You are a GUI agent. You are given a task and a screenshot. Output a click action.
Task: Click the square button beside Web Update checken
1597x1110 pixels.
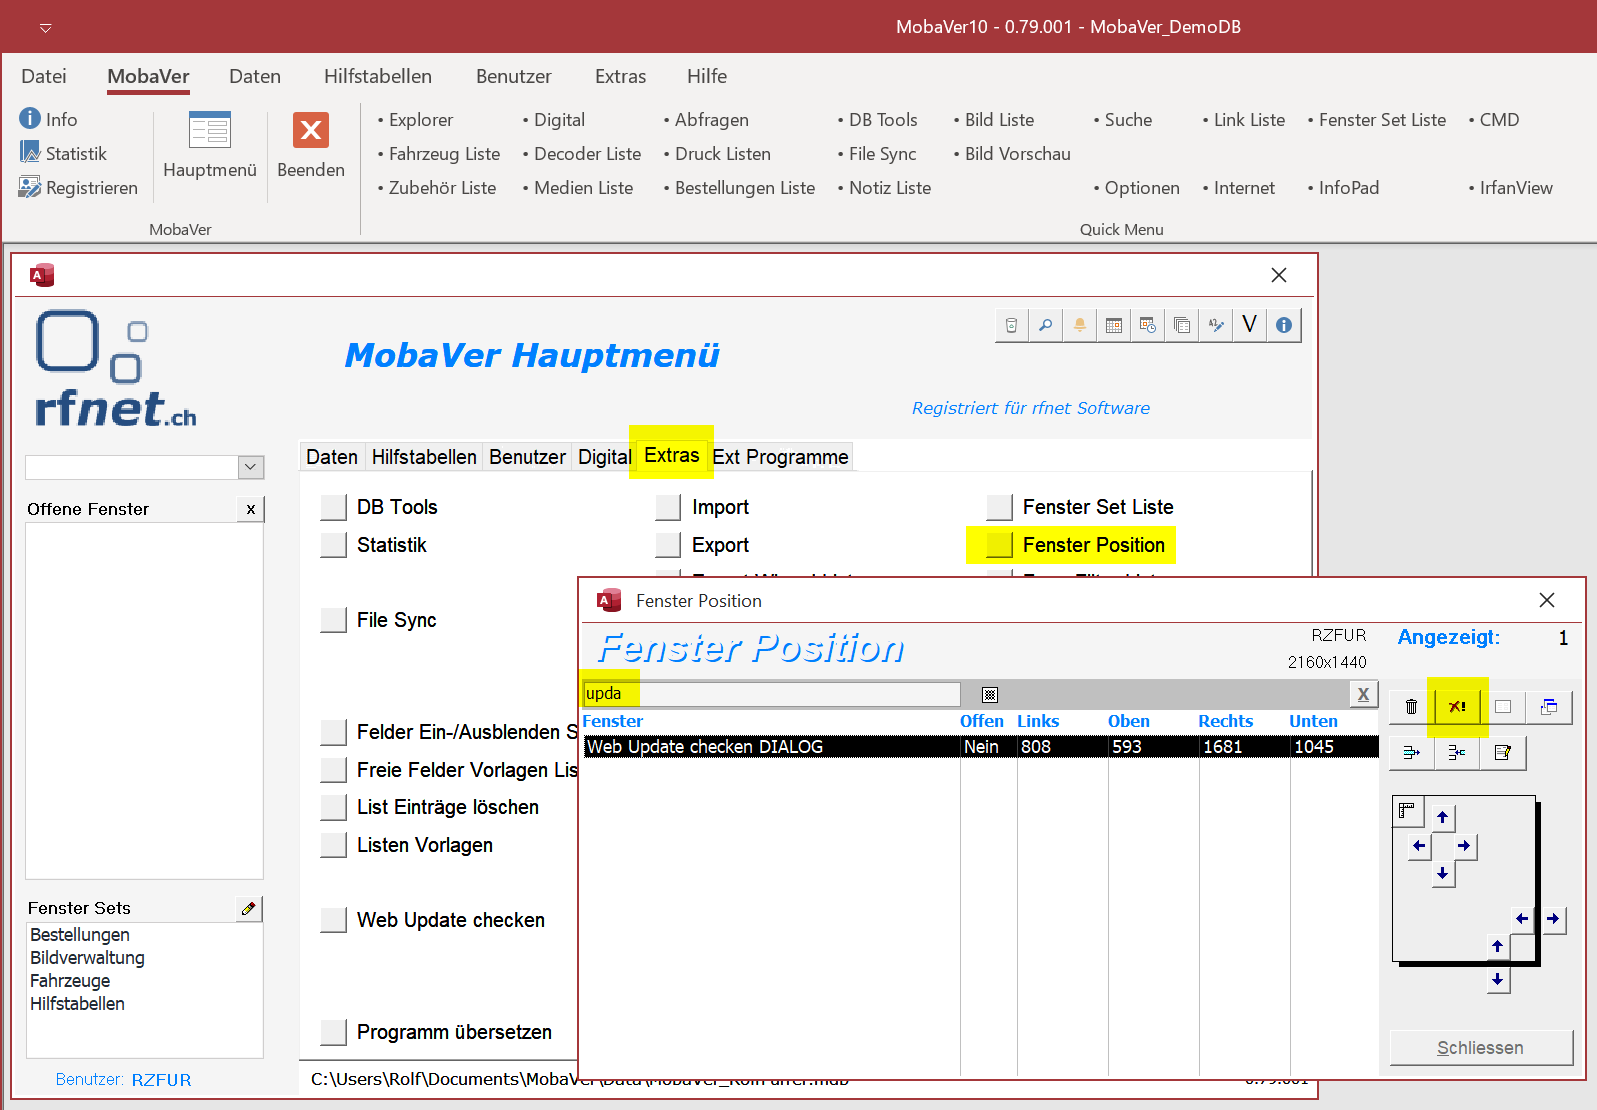point(334,920)
